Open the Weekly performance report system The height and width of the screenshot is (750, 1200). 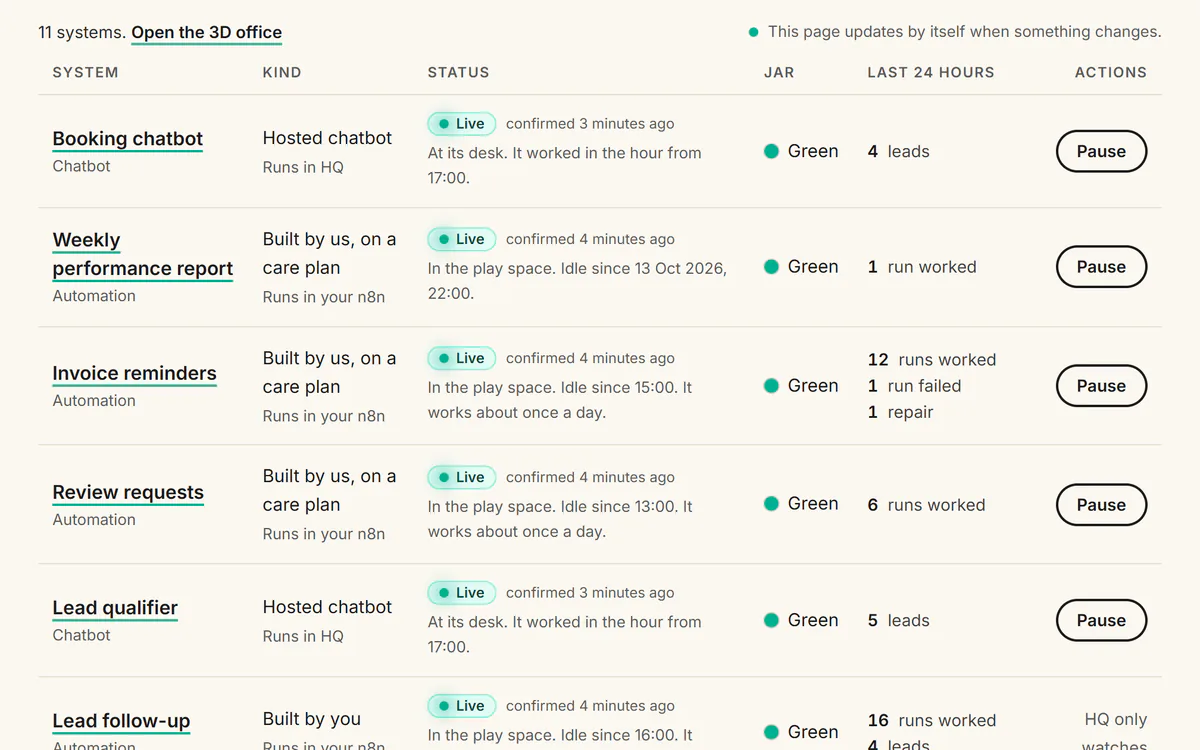(142, 254)
